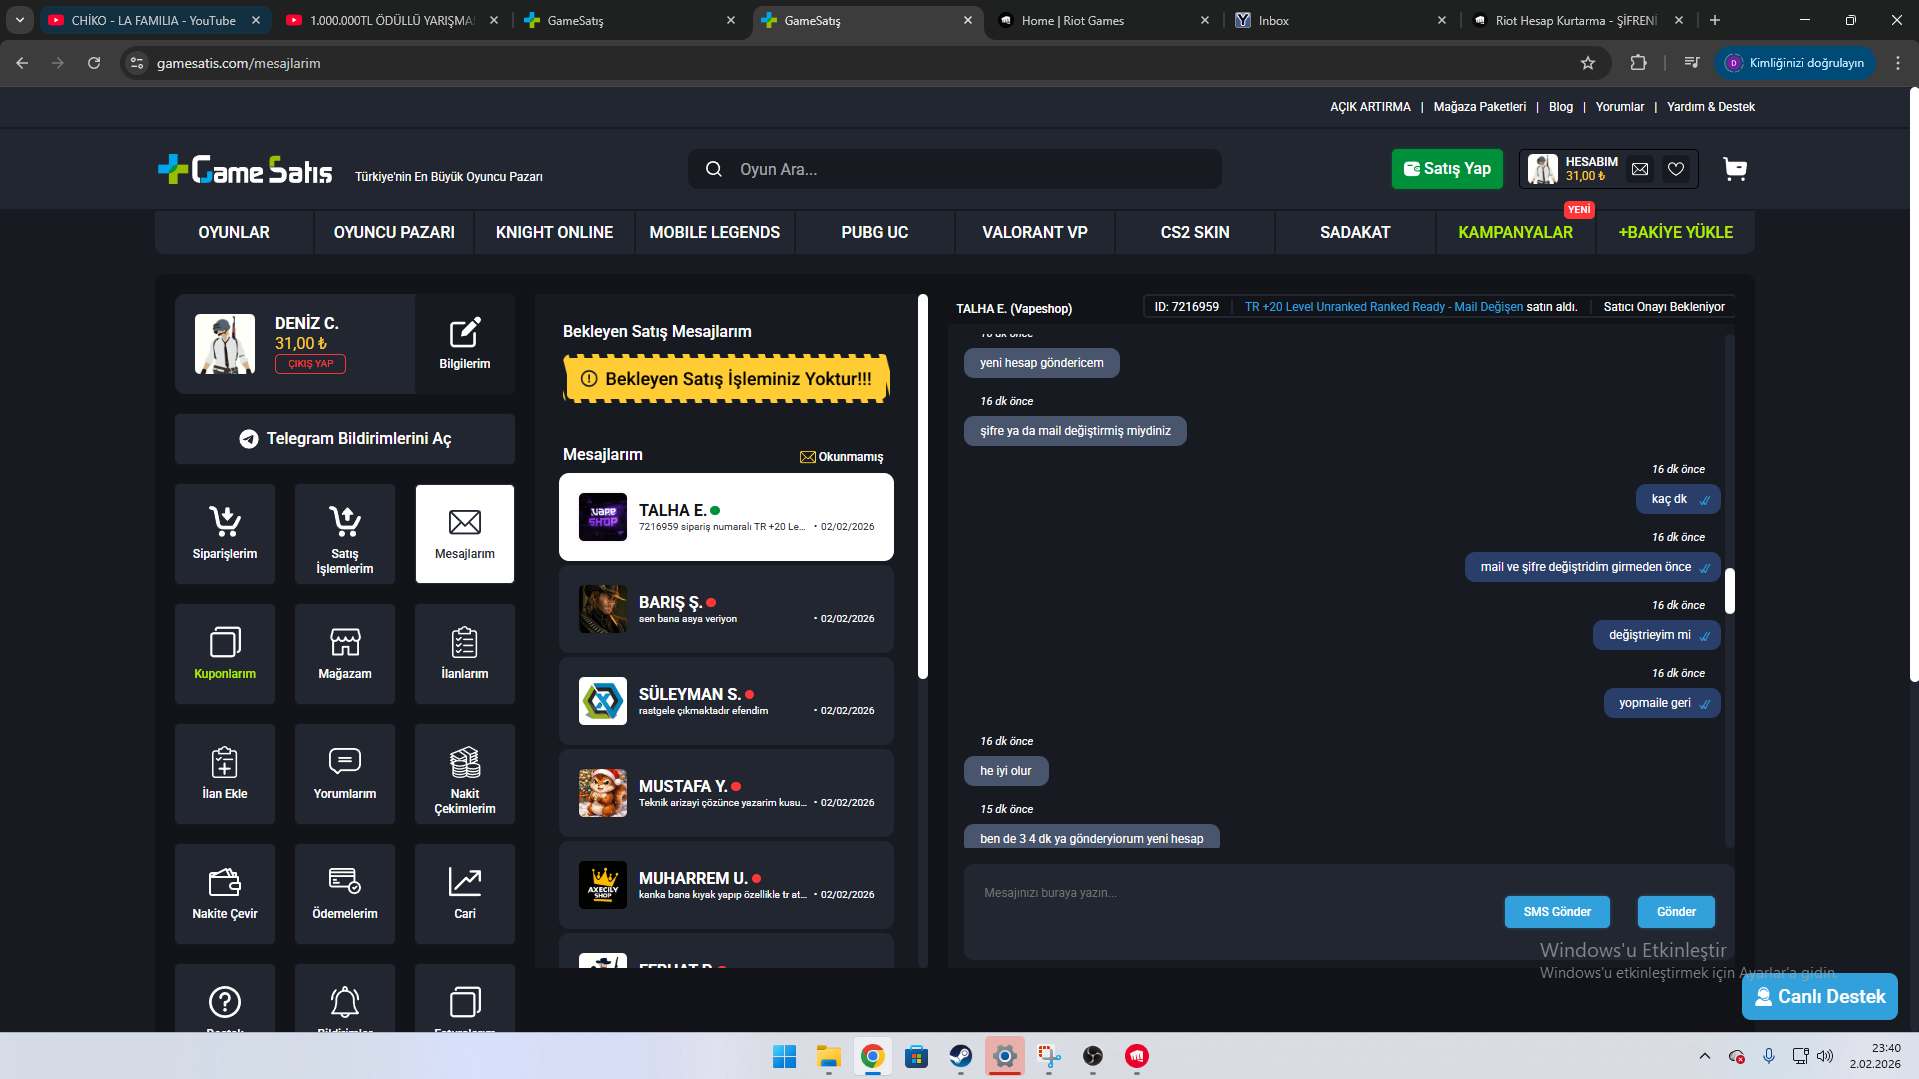The height and width of the screenshot is (1079, 1919).
Task: Open Mağazam store tile
Action: pyautogui.click(x=345, y=654)
